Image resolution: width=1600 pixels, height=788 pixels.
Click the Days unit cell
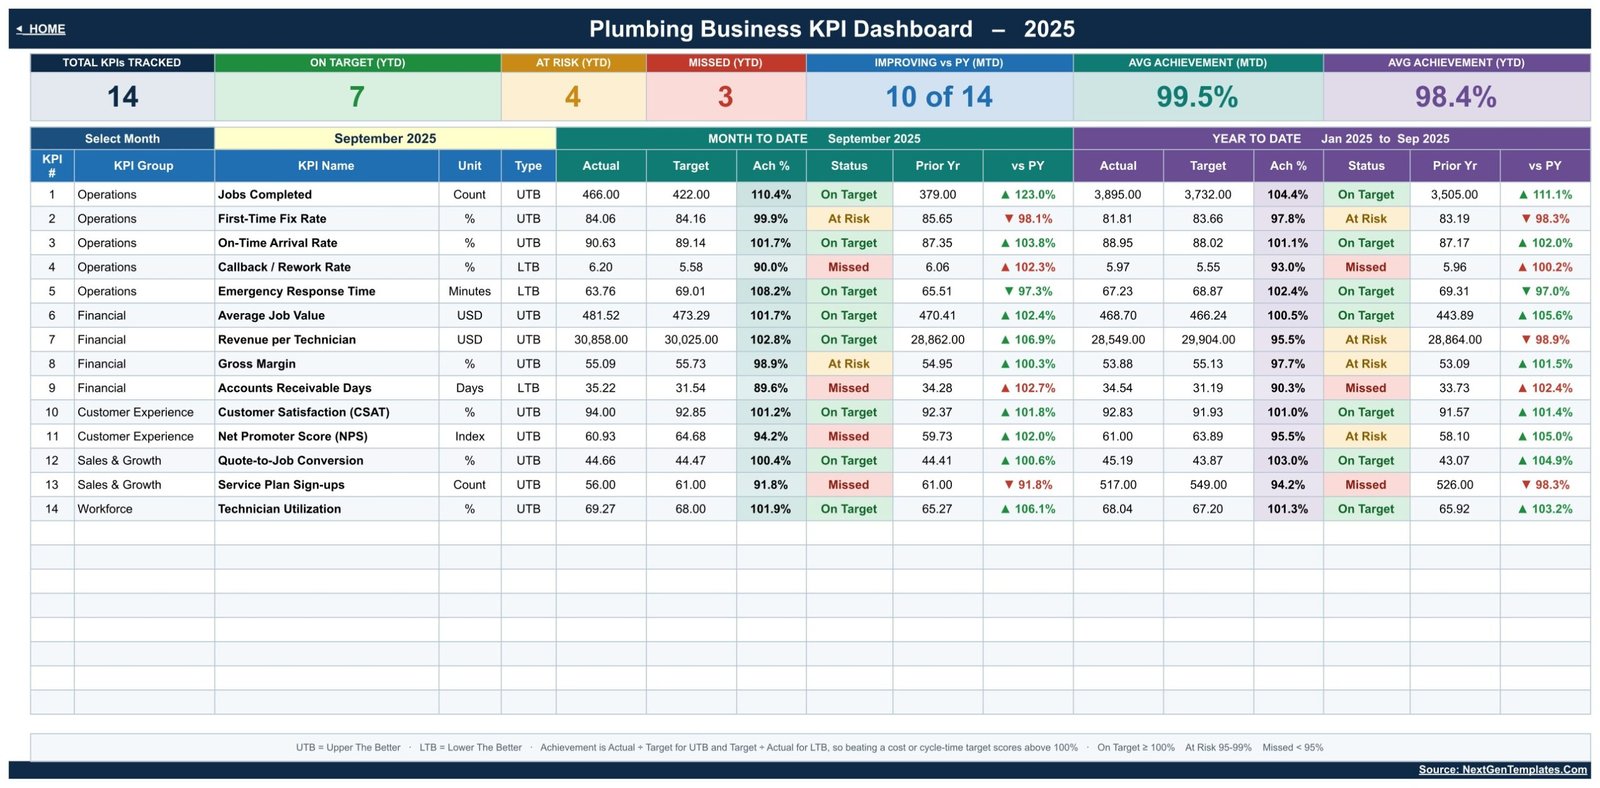pos(470,388)
